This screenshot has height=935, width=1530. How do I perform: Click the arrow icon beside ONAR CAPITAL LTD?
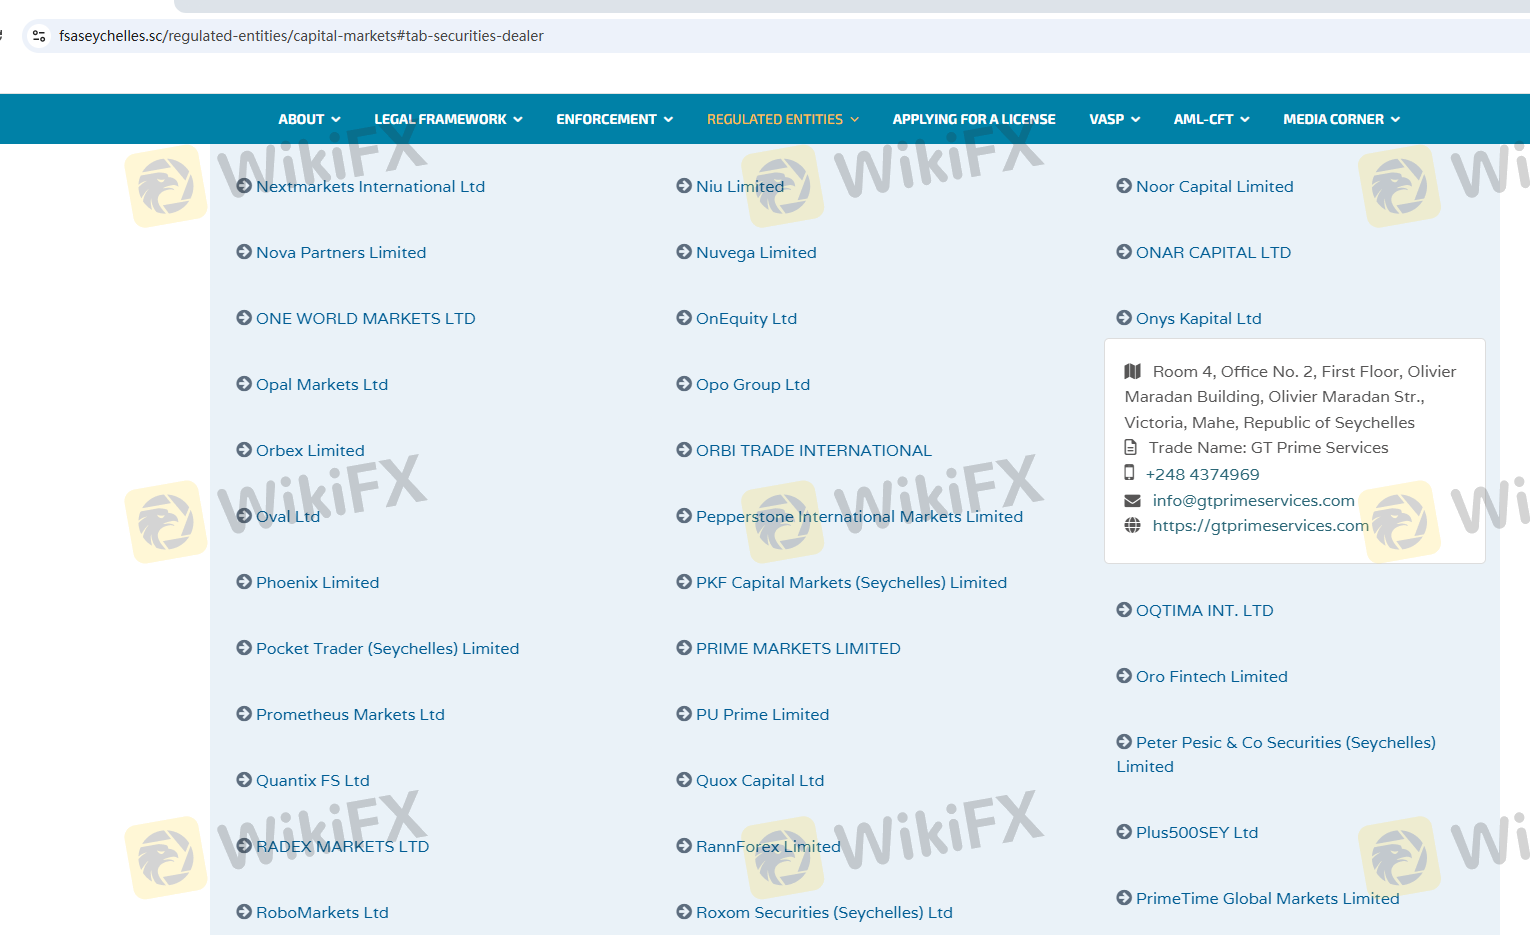pyautogui.click(x=1124, y=251)
